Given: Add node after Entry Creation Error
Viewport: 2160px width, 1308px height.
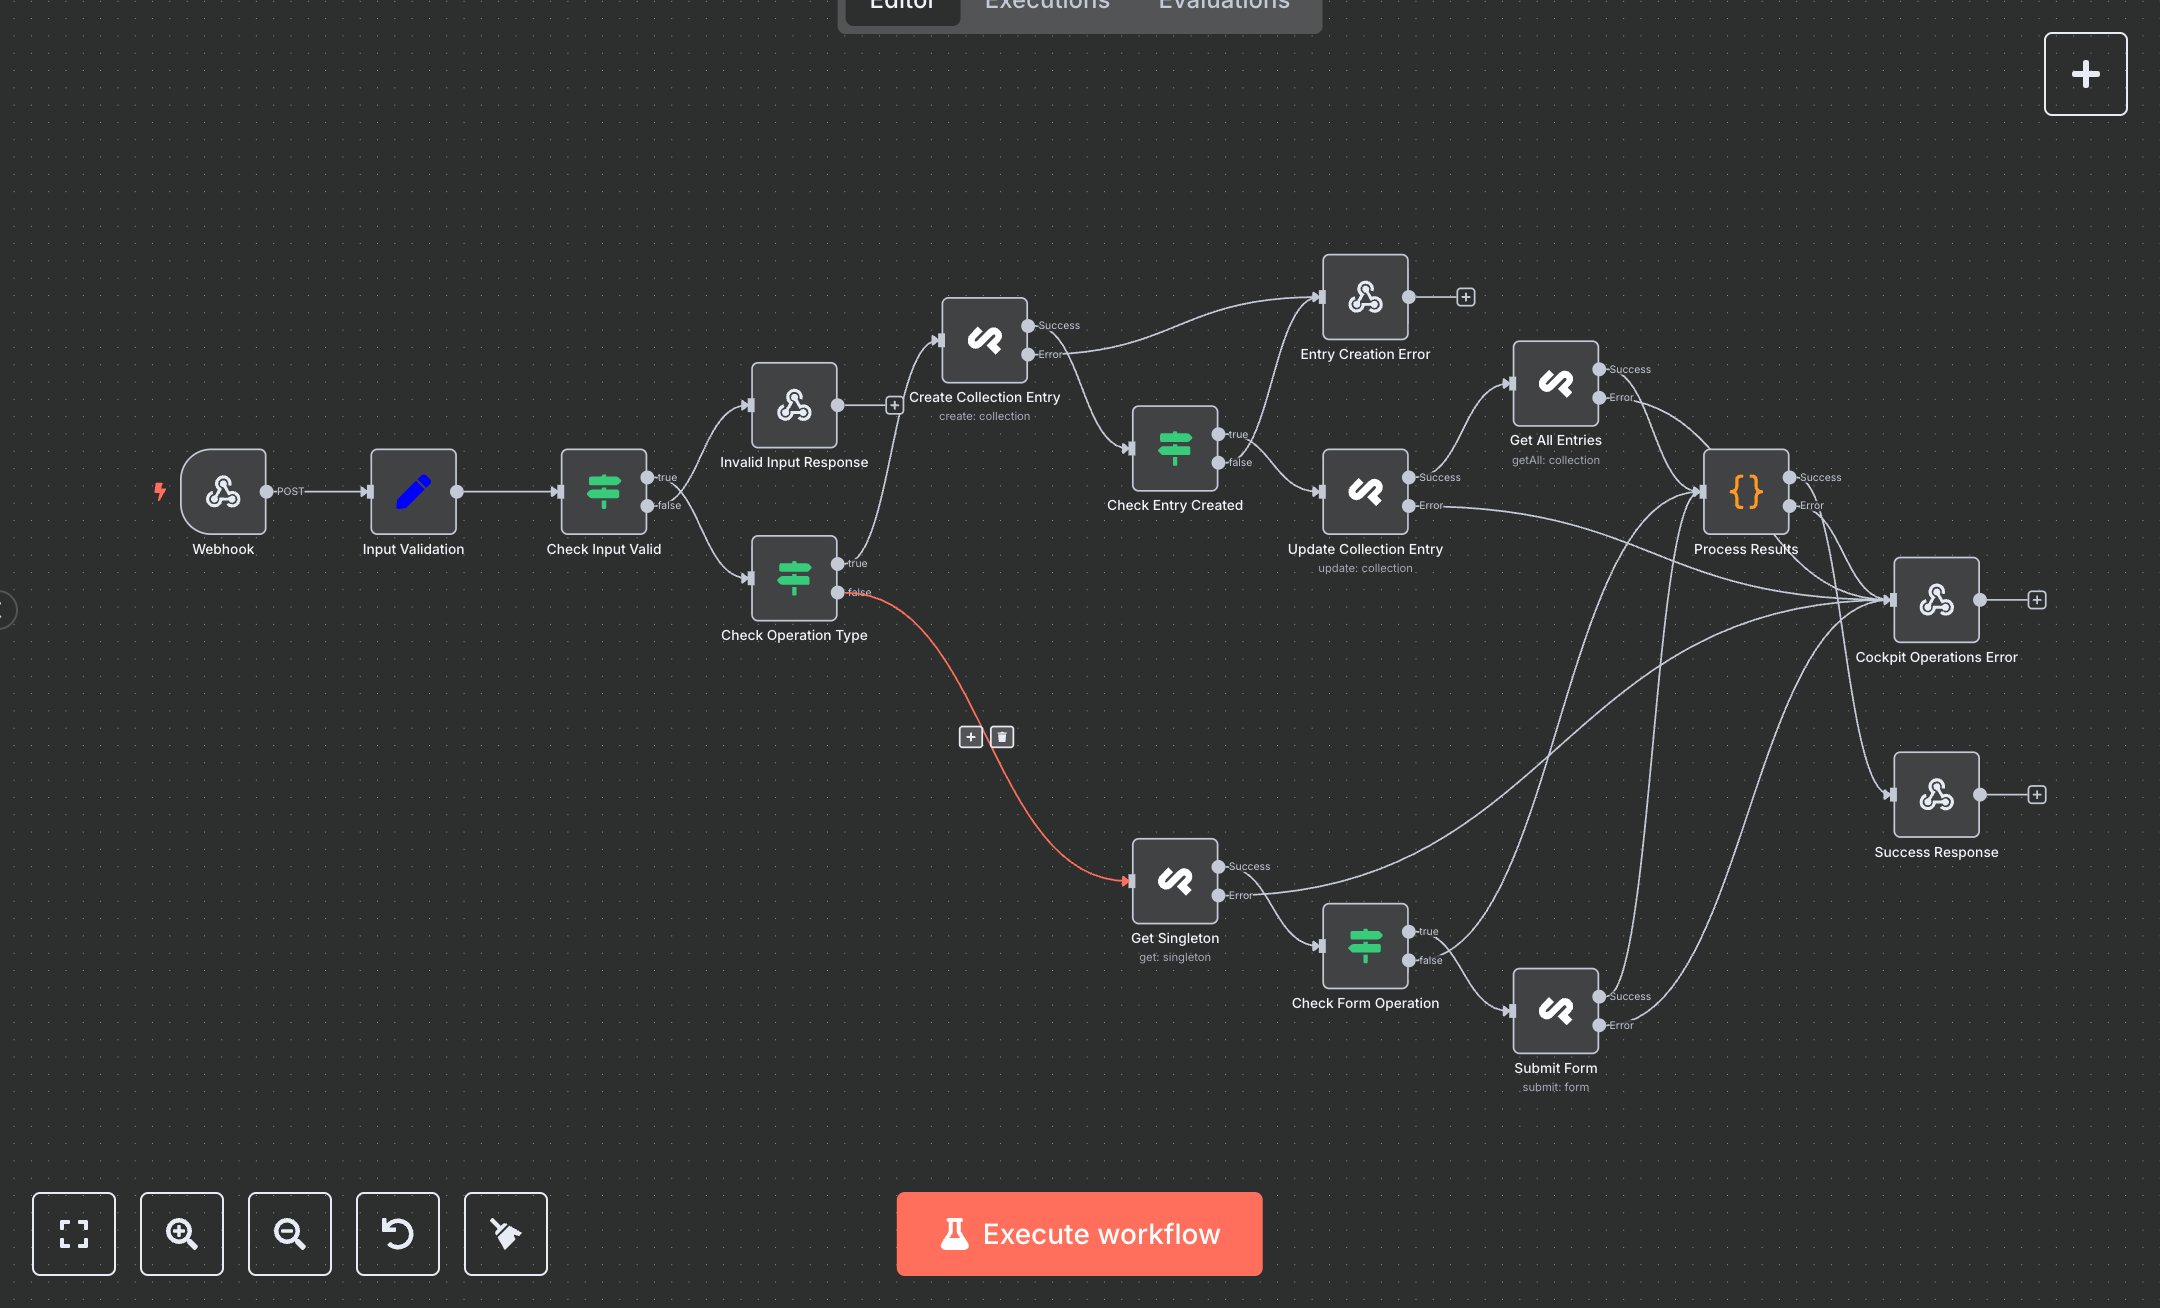Looking at the screenshot, I should 1466,297.
